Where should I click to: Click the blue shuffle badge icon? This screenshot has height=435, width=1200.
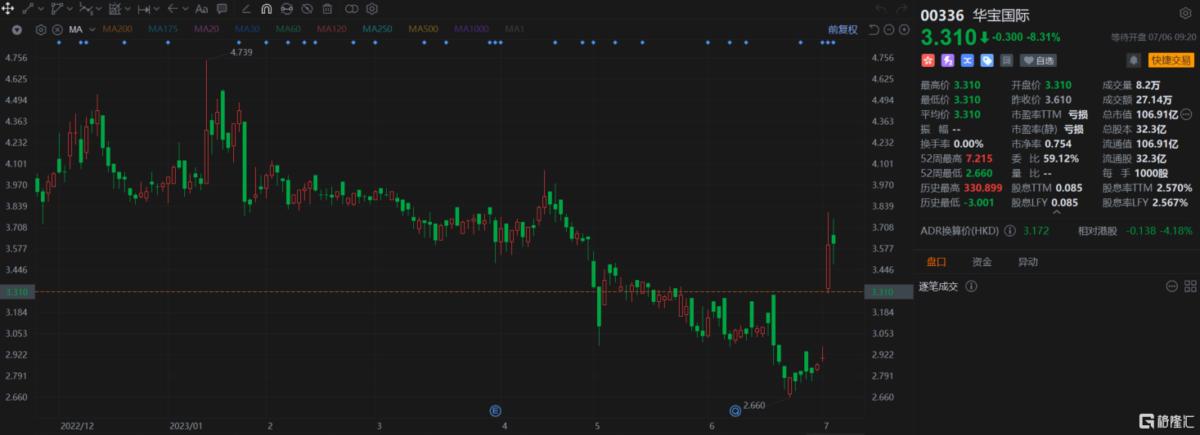(x=967, y=60)
